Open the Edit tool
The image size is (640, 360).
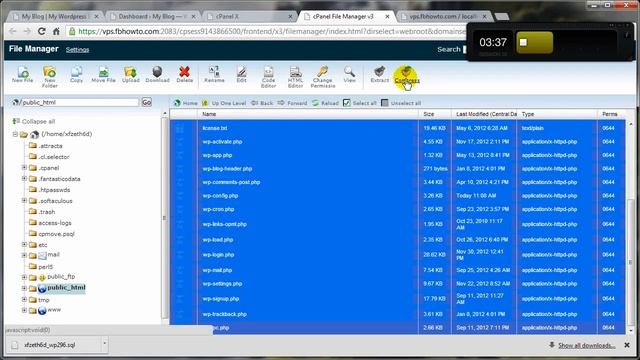coord(241,75)
